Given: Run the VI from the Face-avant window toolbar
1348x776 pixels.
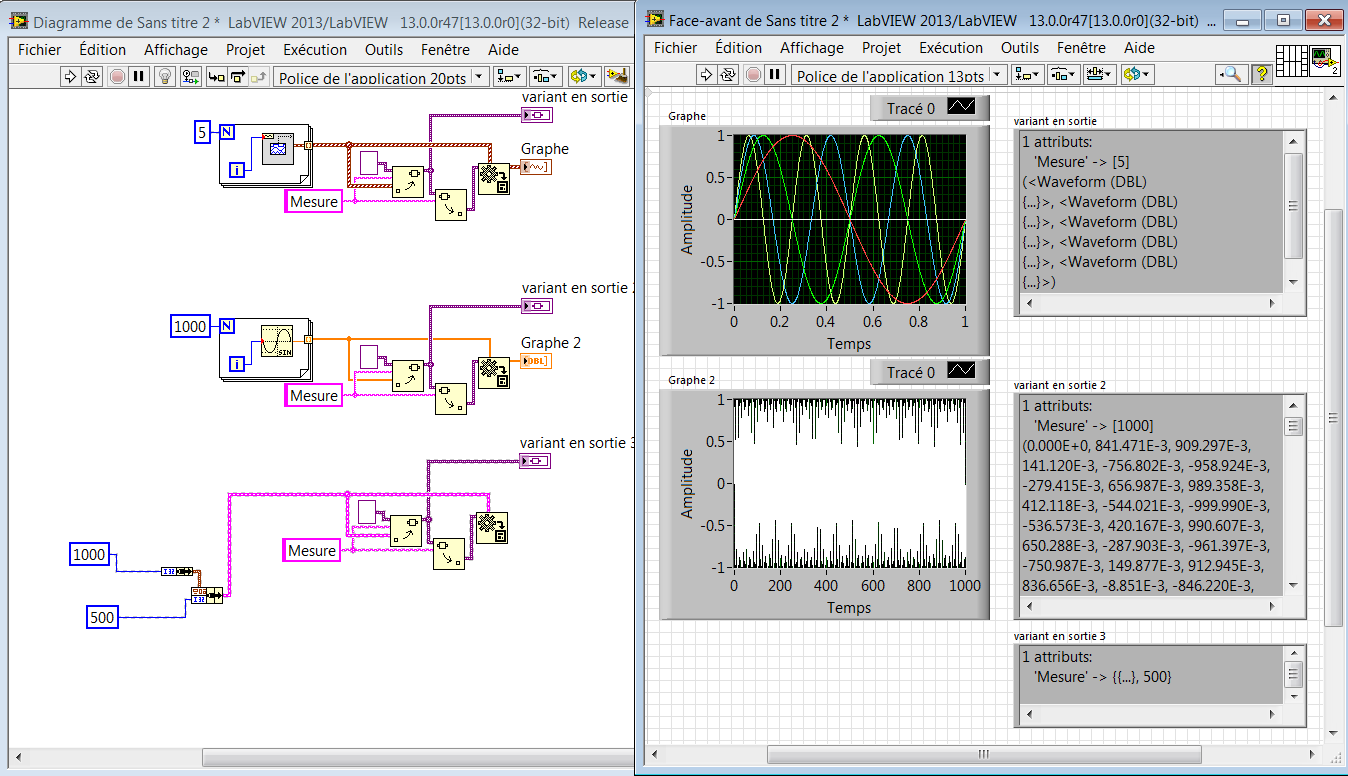Looking at the screenshot, I should point(707,74).
